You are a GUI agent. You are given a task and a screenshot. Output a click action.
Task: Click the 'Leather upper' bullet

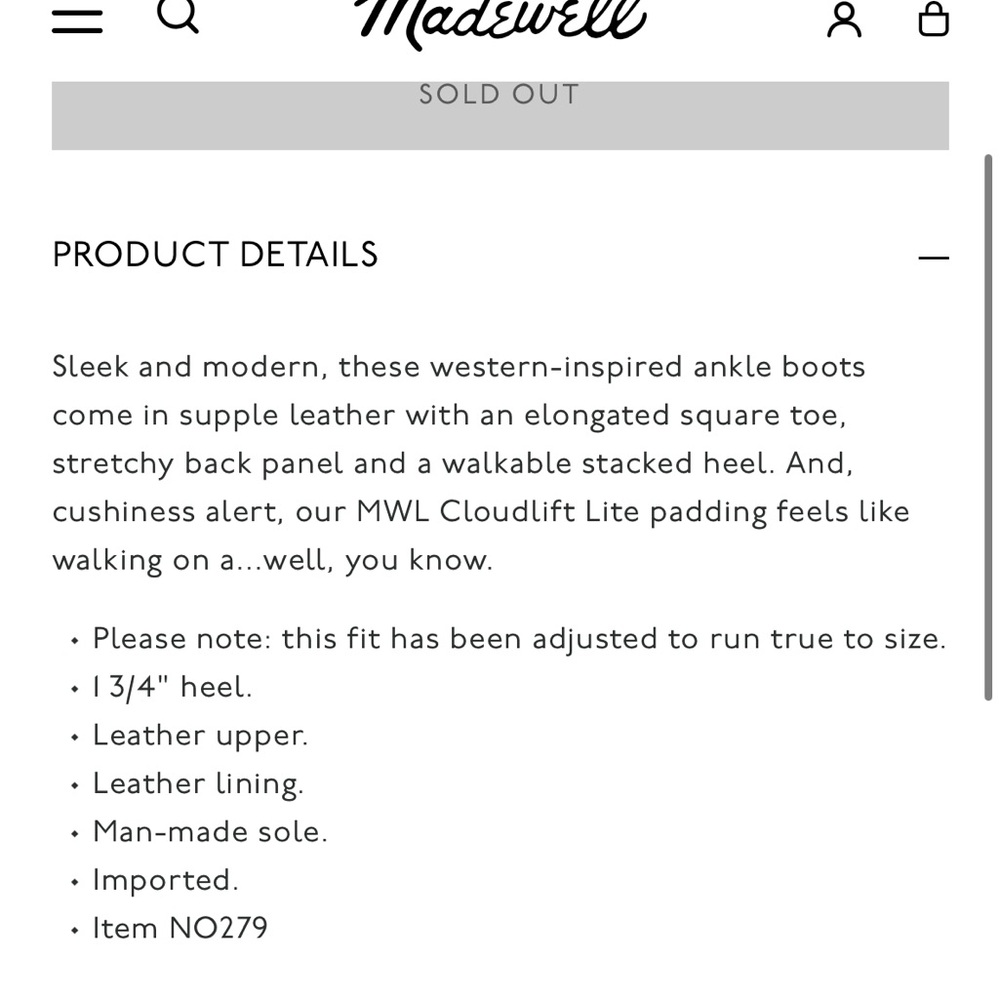(x=200, y=735)
